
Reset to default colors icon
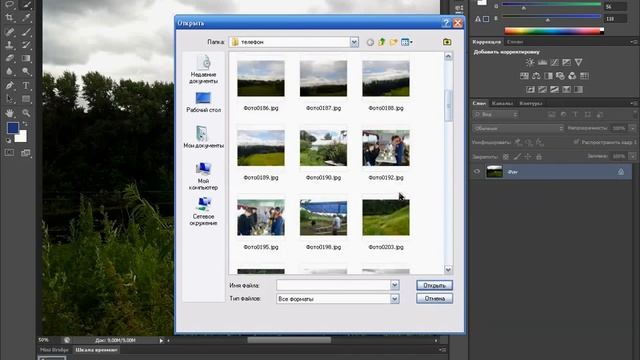pos(8,140)
